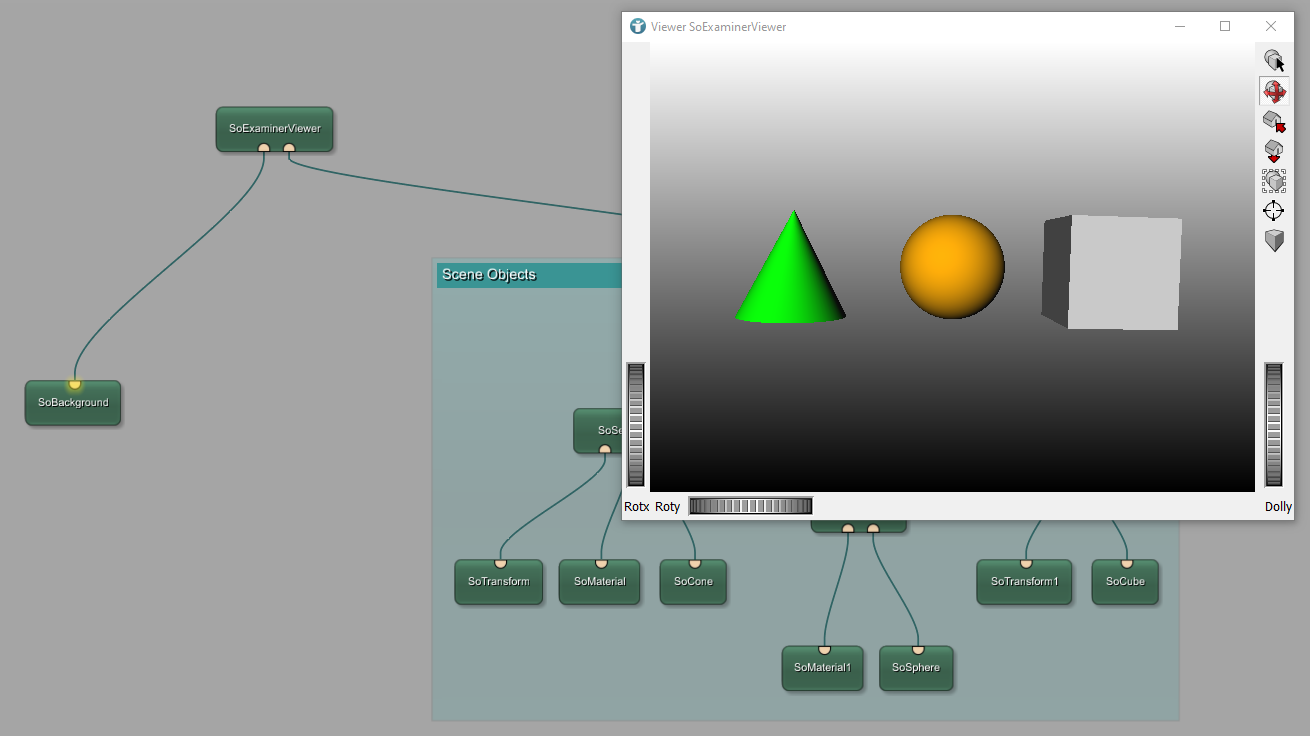Click the Dolly thumbwheel
Image resolution: width=1310 pixels, height=736 pixels.
point(1273,425)
